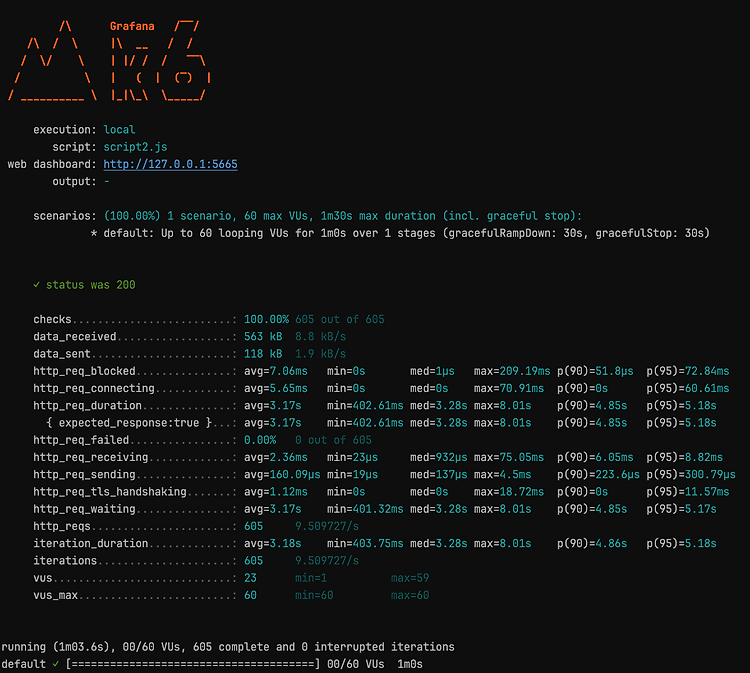The height and width of the screenshot is (673, 750).
Task: Select http_req_receiving max=75.05ms value
Action: tap(509, 457)
